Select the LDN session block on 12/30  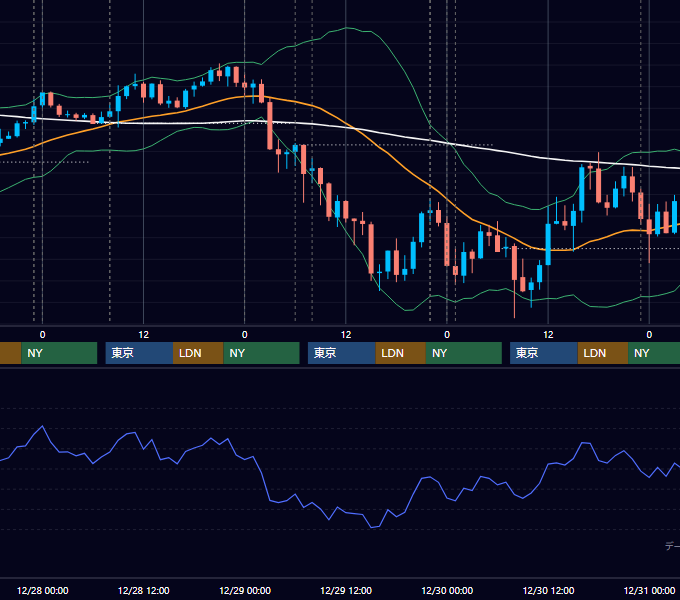click(603, 353)
